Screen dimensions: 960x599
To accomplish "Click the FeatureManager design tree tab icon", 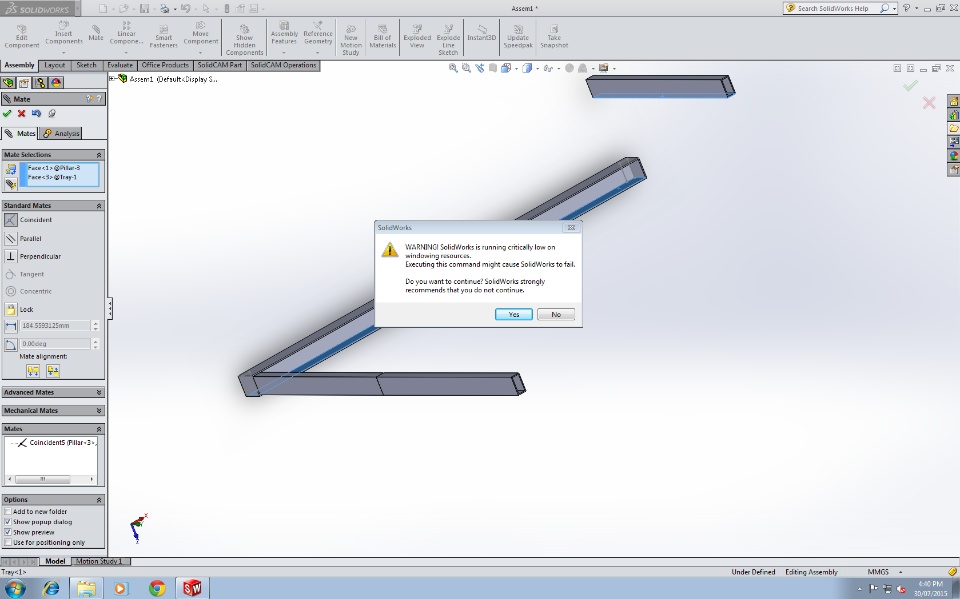I will click(x=9, y=83).
